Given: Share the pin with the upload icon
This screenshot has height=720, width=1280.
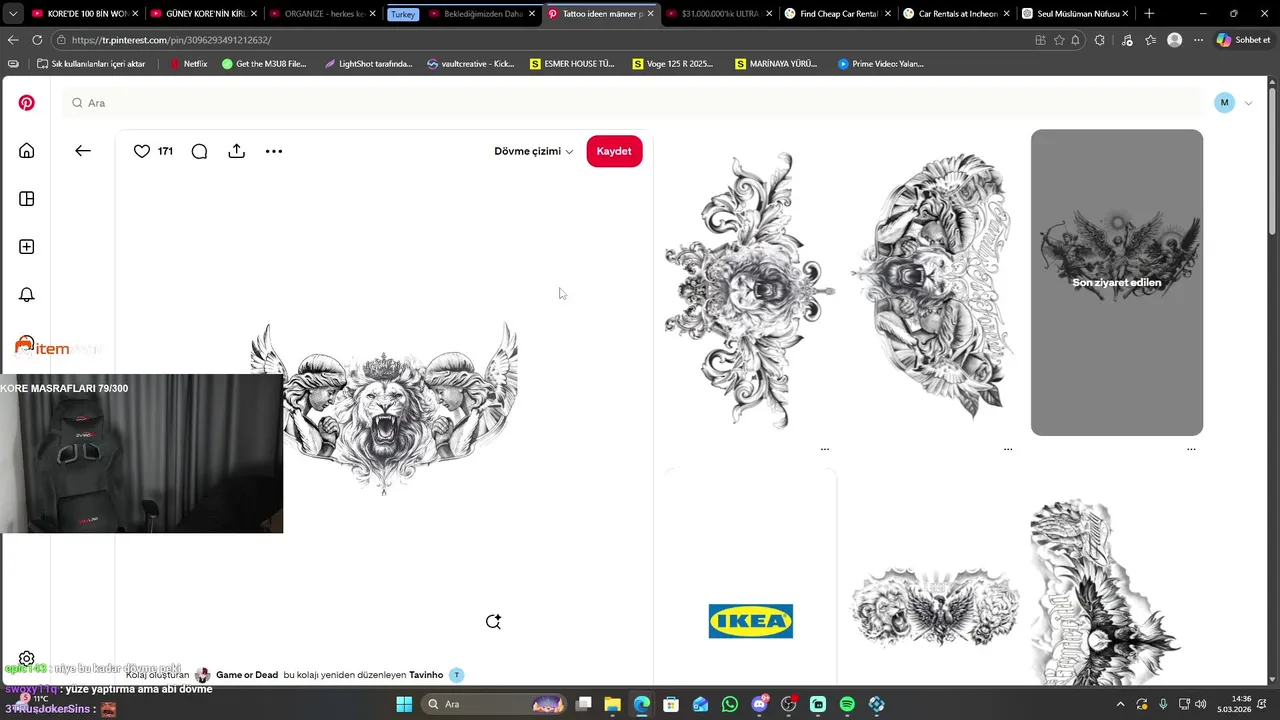Looking at the screenshot, I should [237, 151].
